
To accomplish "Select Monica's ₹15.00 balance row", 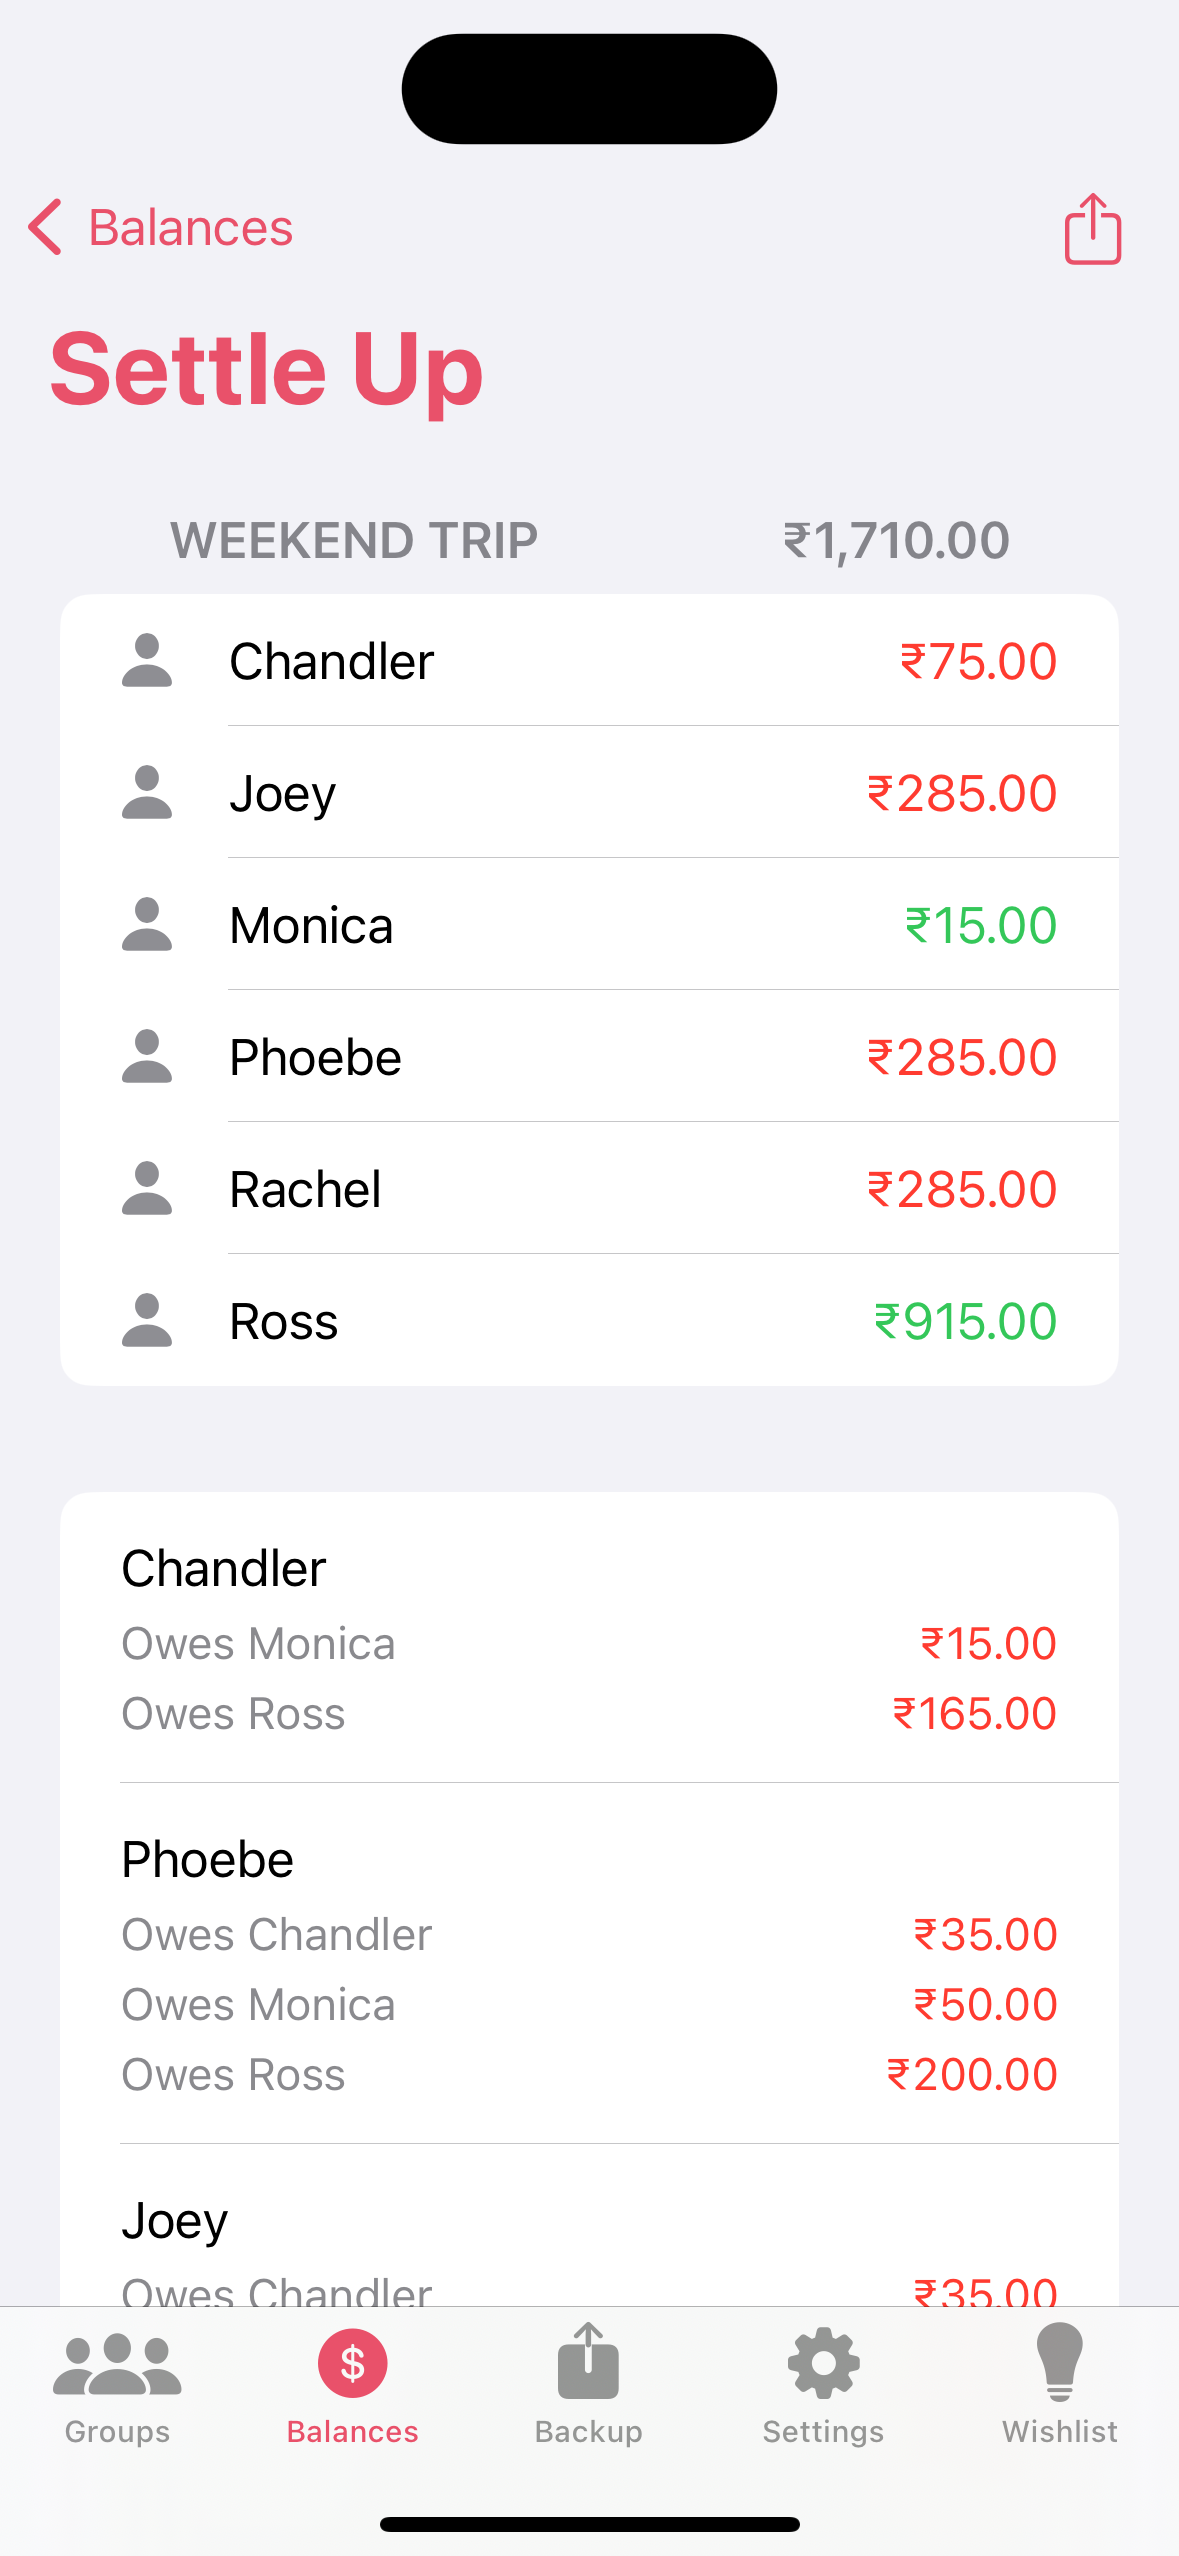I will pyautogui.click(x=589, y=925).
